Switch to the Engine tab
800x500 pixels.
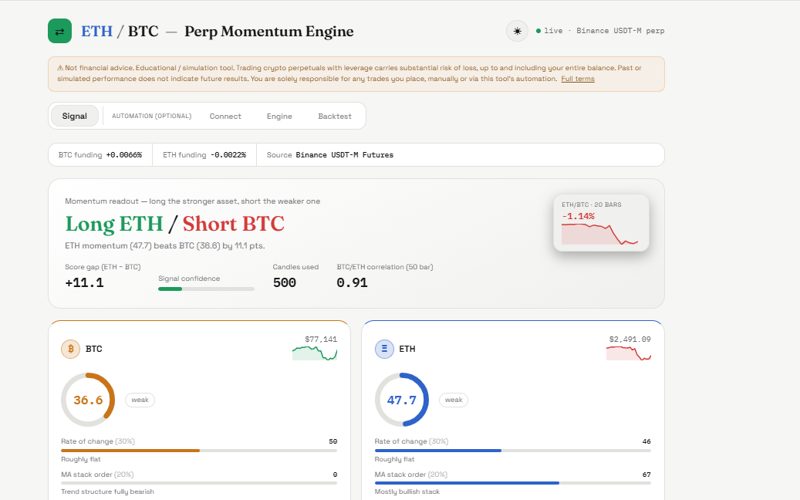(279, 116)
